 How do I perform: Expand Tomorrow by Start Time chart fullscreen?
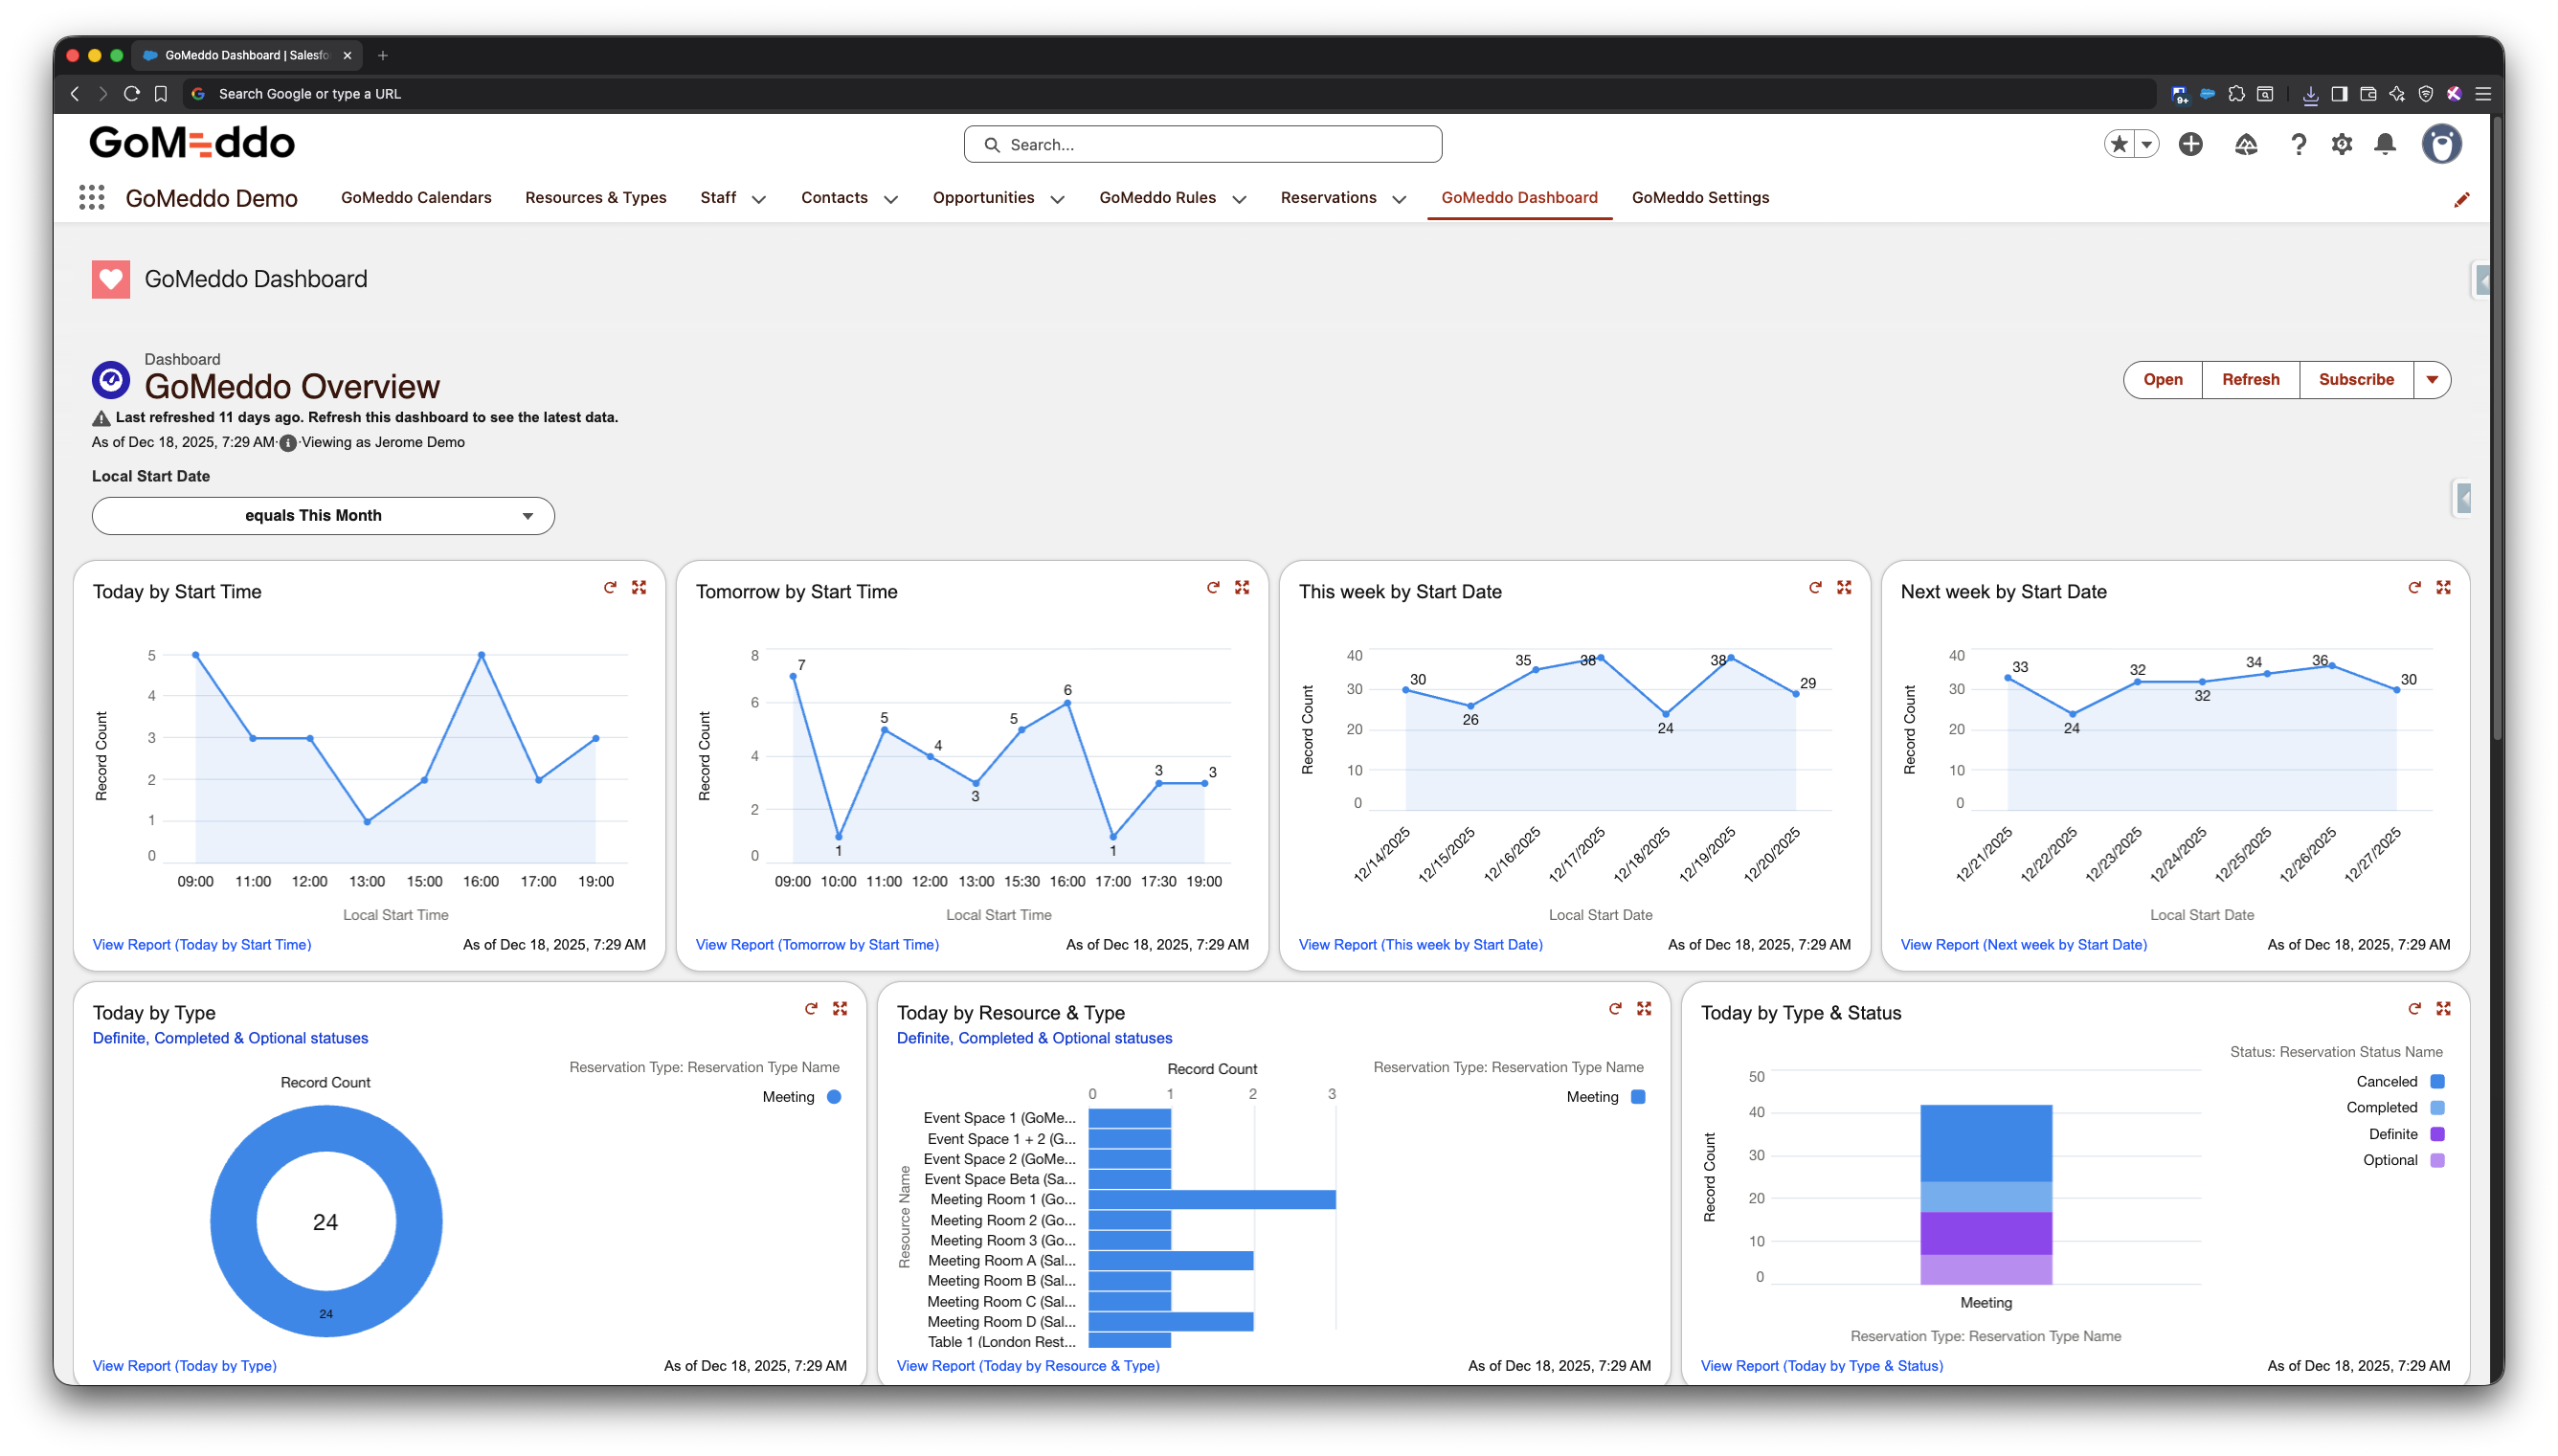[x=1241, y=588]
